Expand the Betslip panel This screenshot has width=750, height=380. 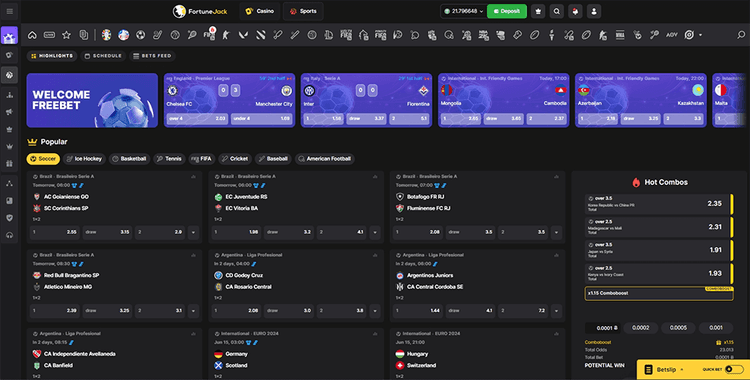point(664,369)
